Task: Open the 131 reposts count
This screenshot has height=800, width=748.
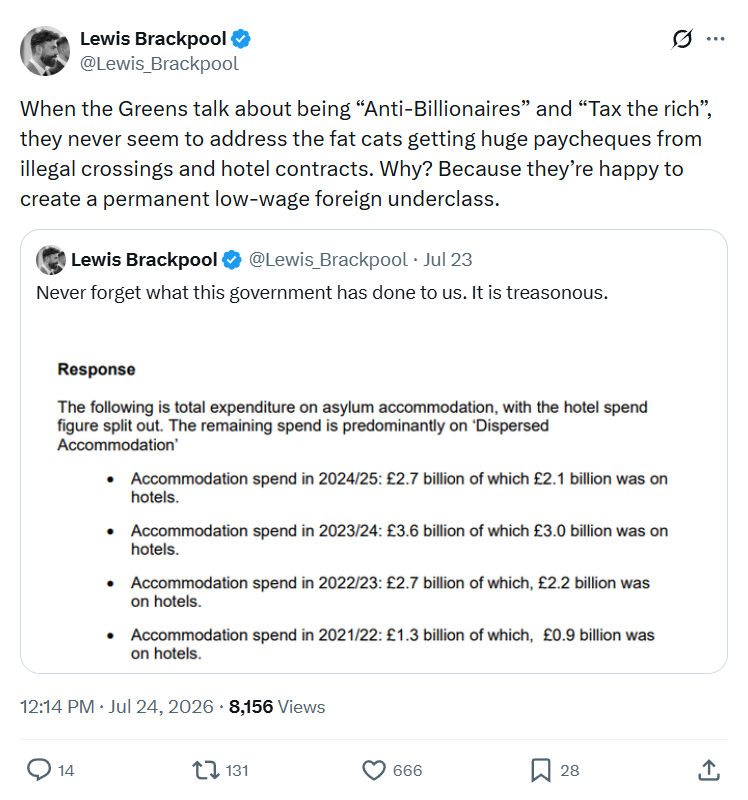Action: coord(237,770)
